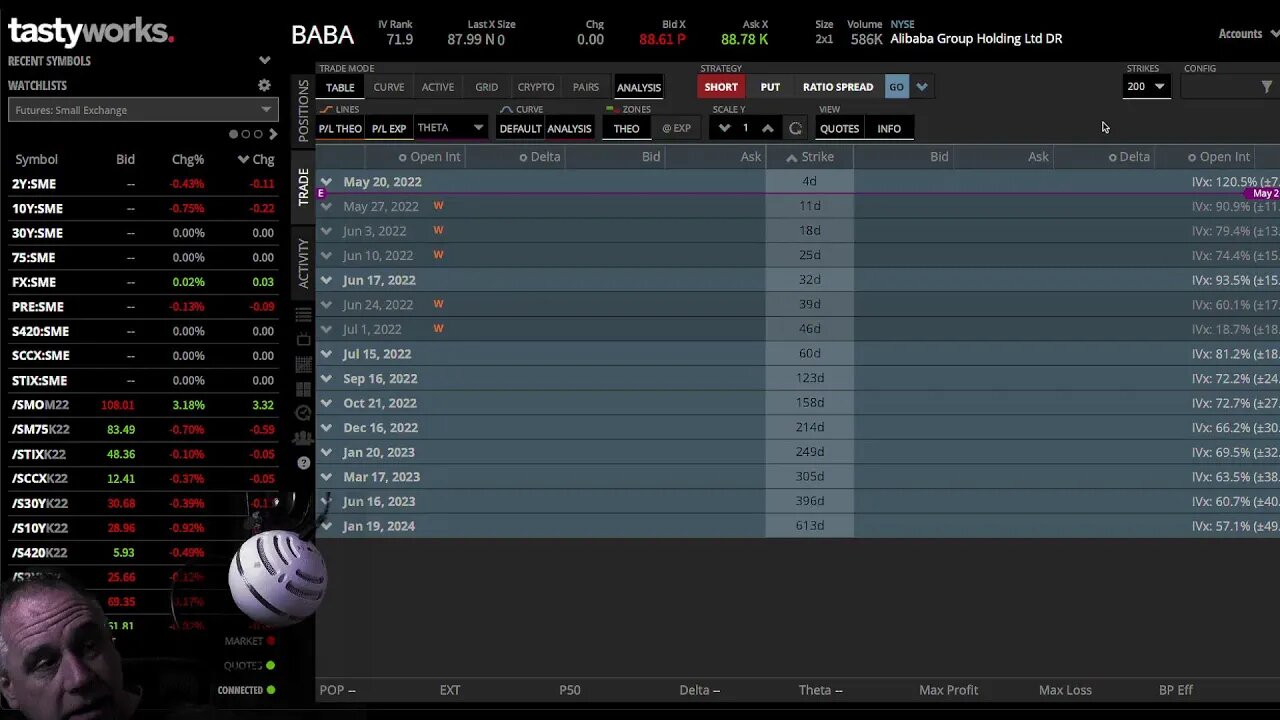Viewport: 1280px width, 720px height.
Task: Toggle PUT option type
Action: click(x=770, y=87)
